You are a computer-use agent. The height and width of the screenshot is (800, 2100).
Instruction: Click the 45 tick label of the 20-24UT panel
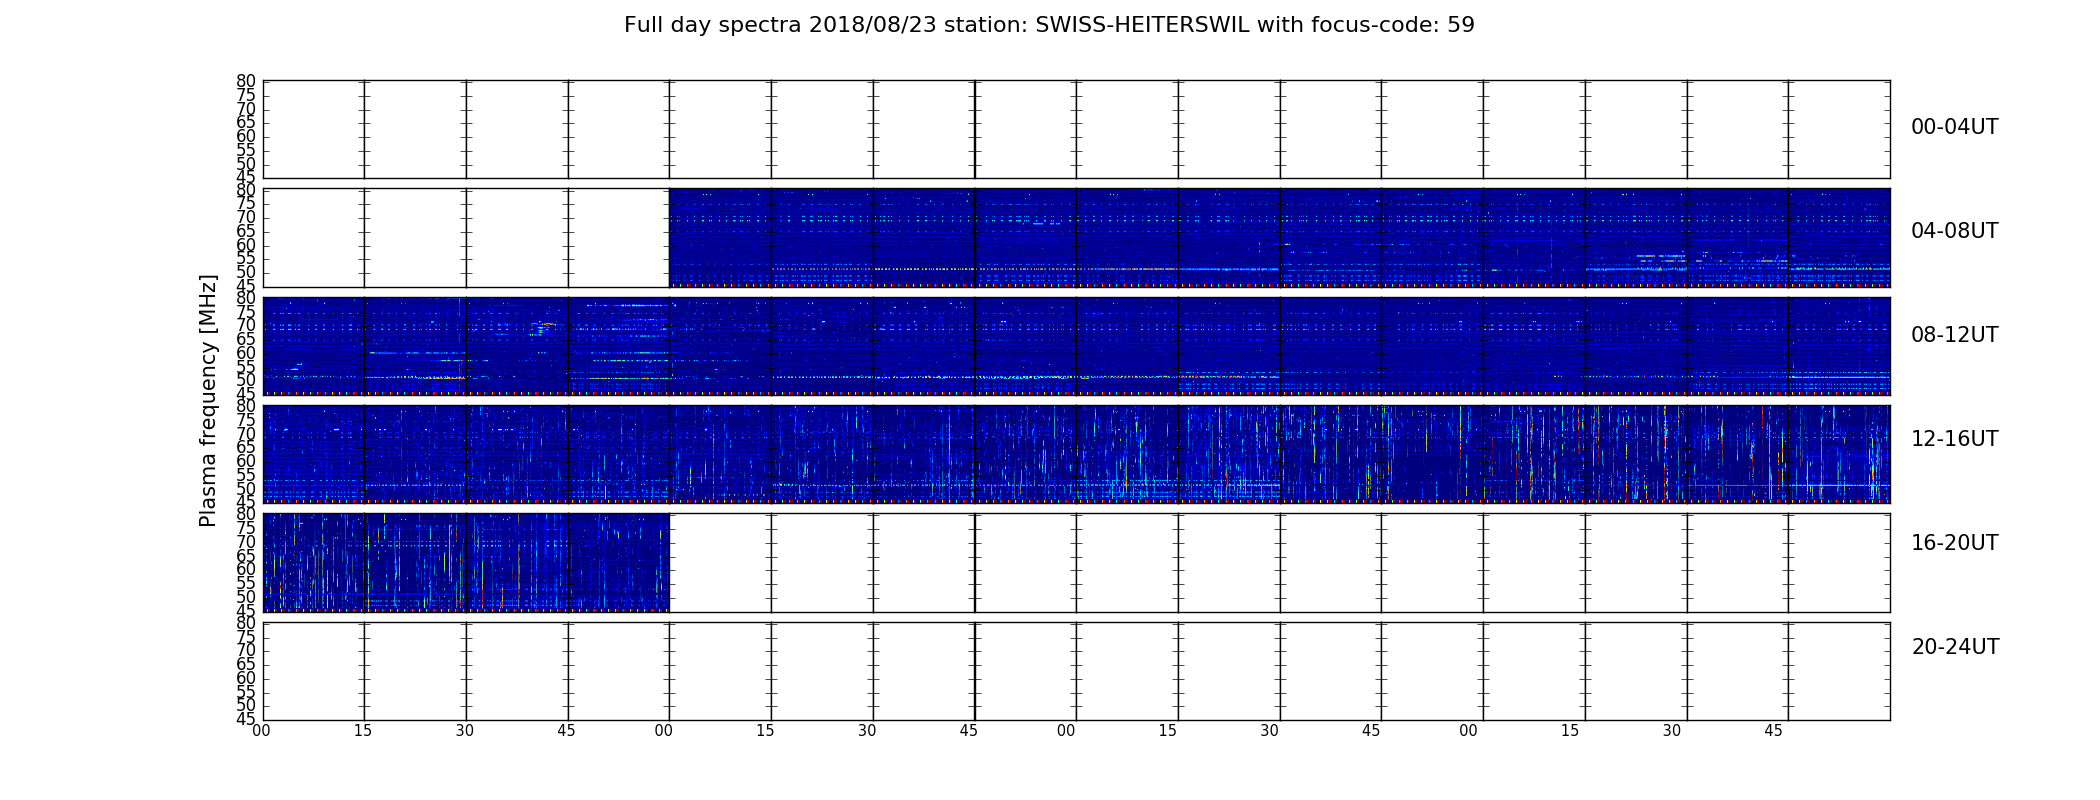click(246, 719)
